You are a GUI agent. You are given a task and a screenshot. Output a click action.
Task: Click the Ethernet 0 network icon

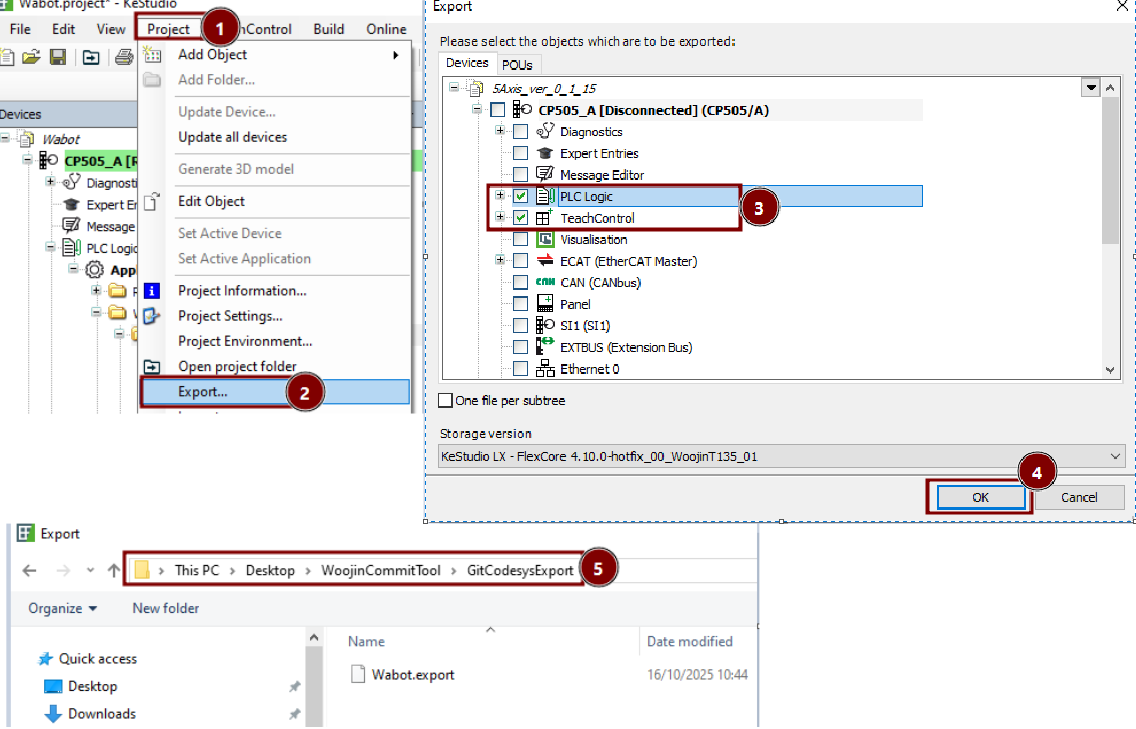(x=545, y=369)
